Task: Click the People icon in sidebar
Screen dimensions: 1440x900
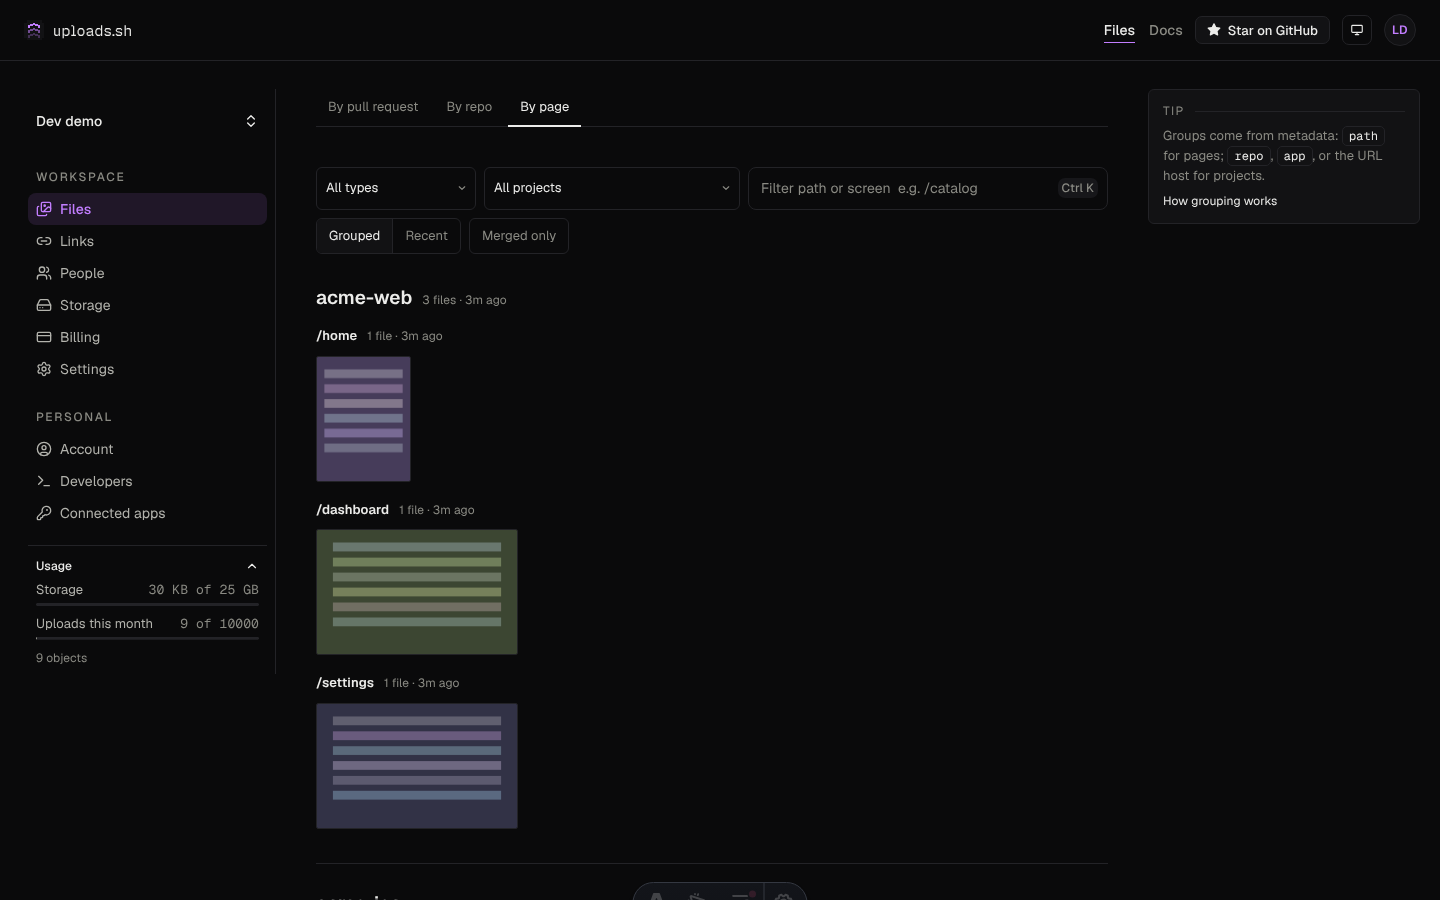Action: tap(44, 273)
